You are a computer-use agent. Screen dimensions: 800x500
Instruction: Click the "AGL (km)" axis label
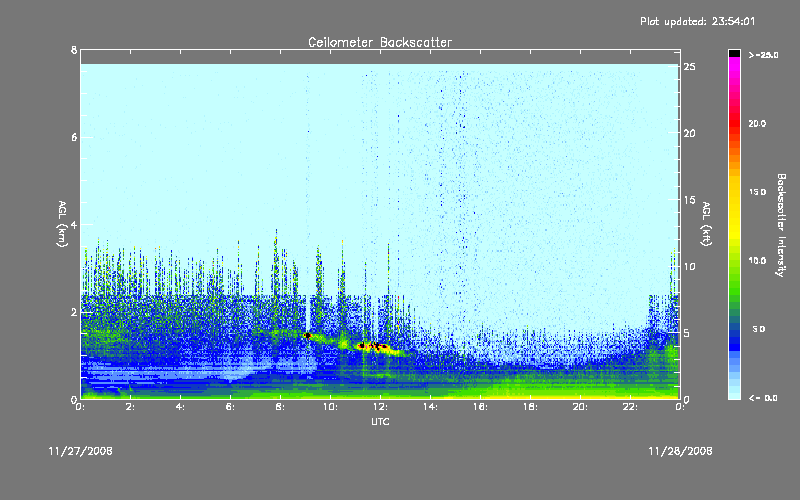(x=62, y=224)
